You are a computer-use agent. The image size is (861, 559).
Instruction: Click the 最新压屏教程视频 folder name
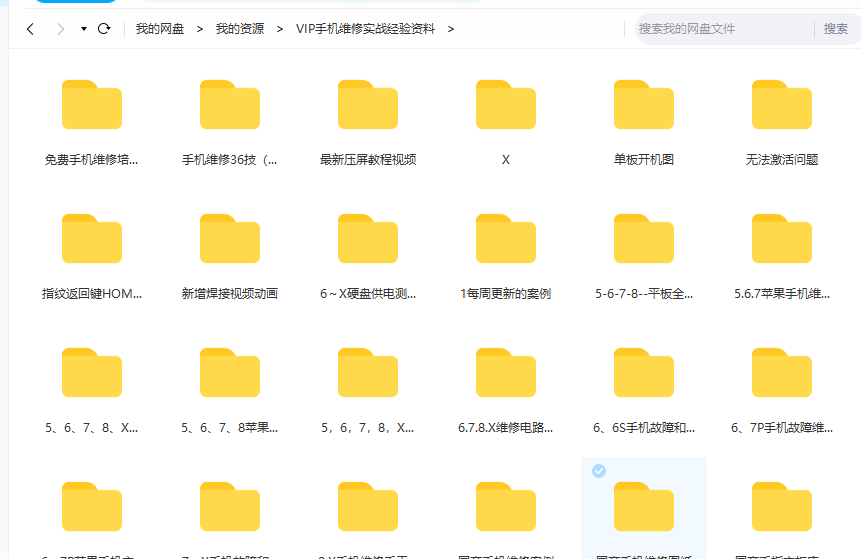click(368, 160)
